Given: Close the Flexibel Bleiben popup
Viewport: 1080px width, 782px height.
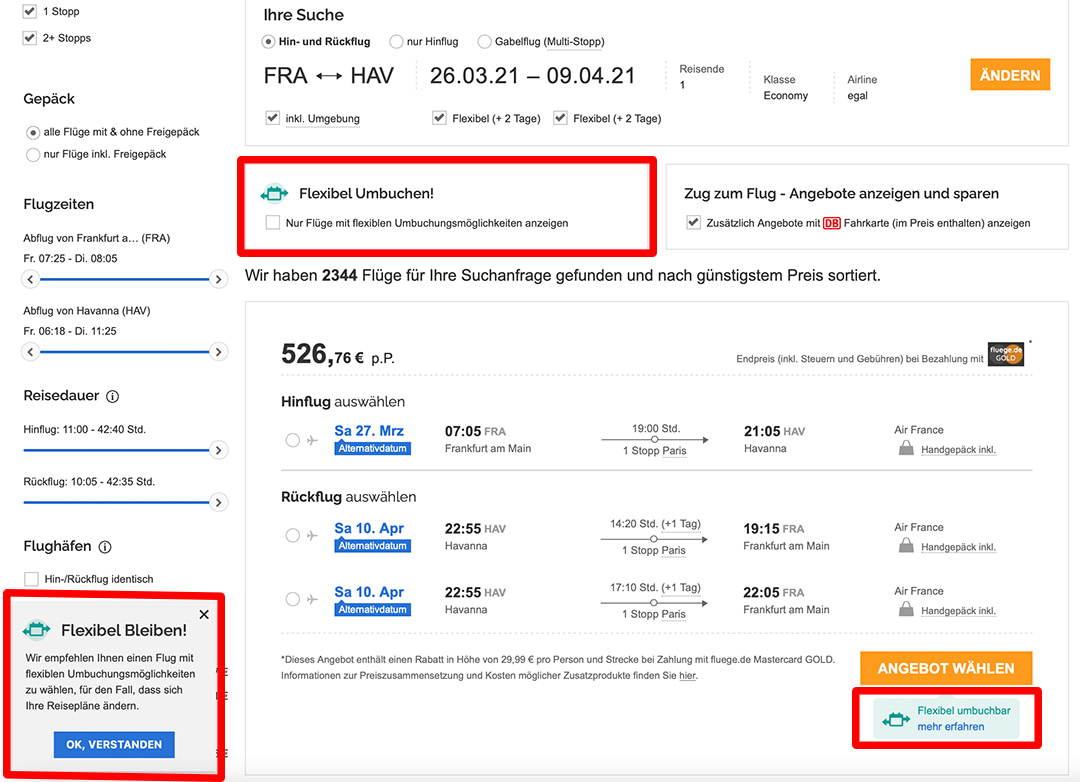Looking at the screenshot, I should 204,615.
